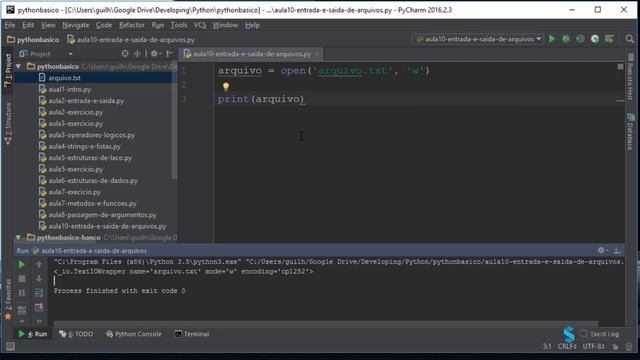Select aula4-strings-e-listas.py file

pos(84,146)
